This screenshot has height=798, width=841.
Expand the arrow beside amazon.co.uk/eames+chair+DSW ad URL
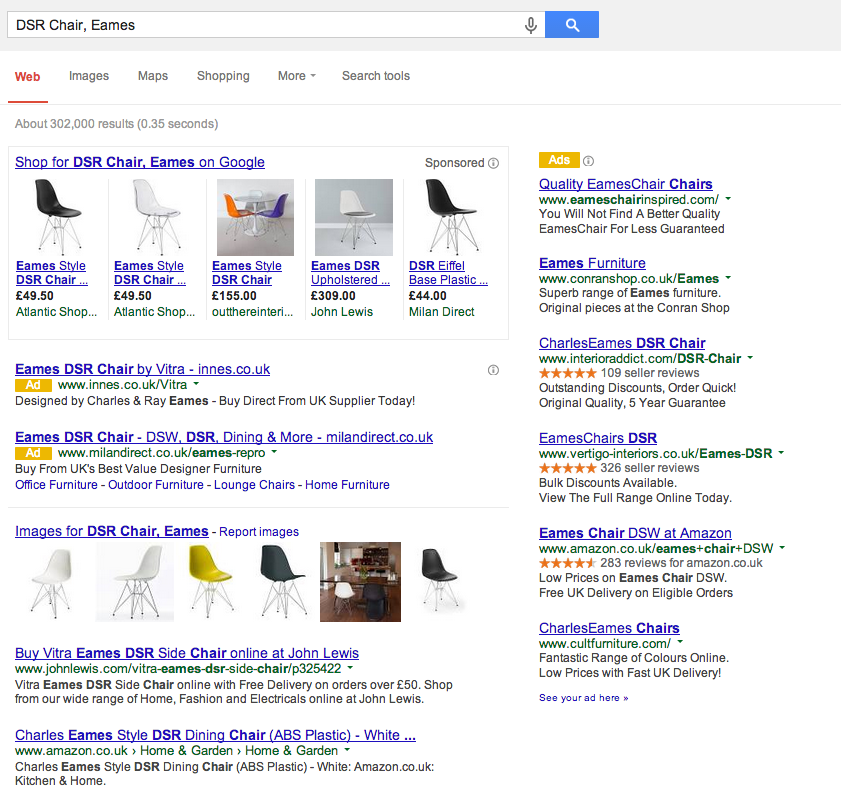[783, 548]
